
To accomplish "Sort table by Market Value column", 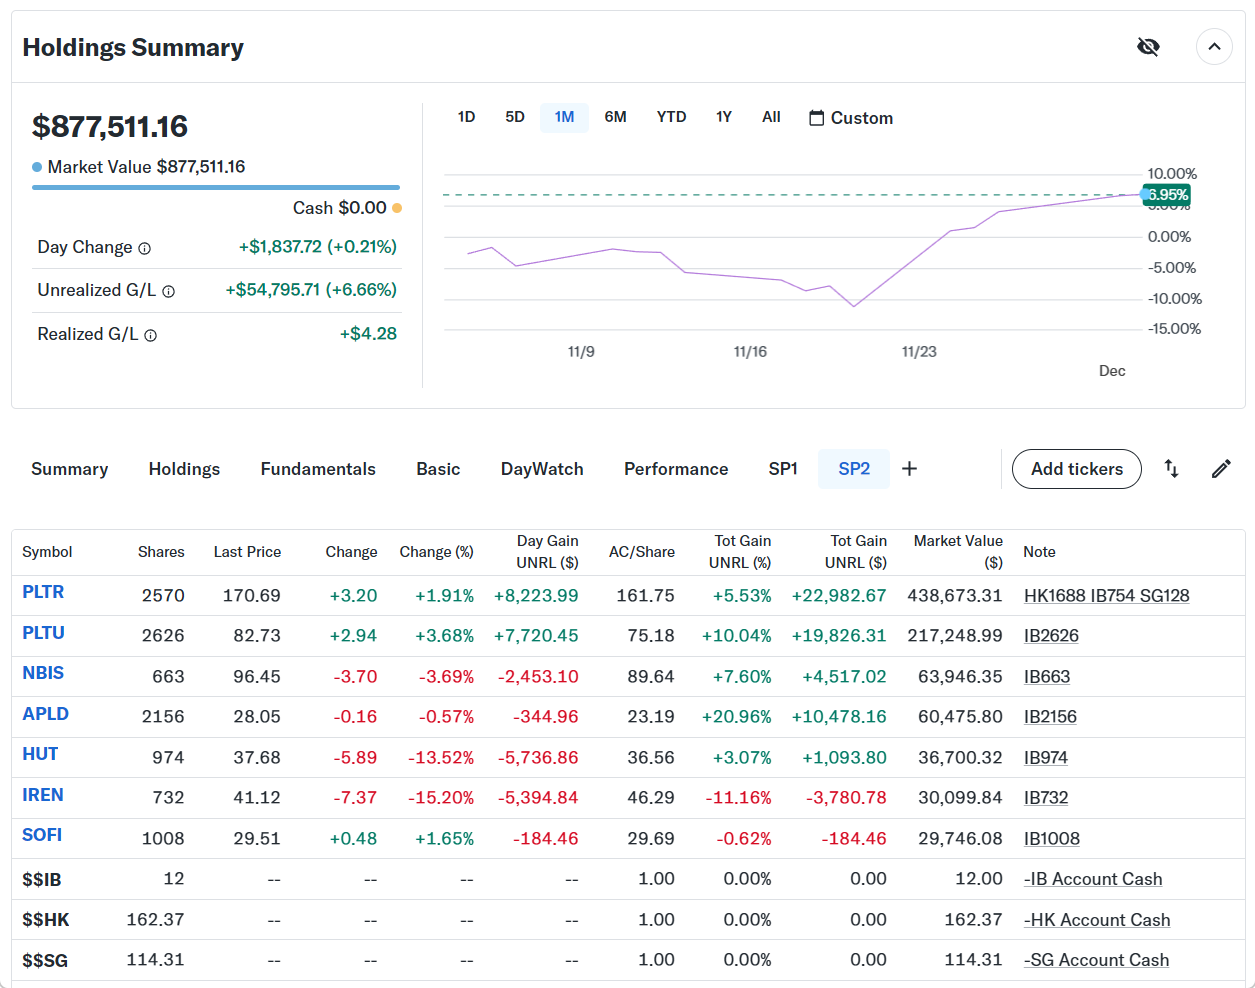I will [957, 551].
